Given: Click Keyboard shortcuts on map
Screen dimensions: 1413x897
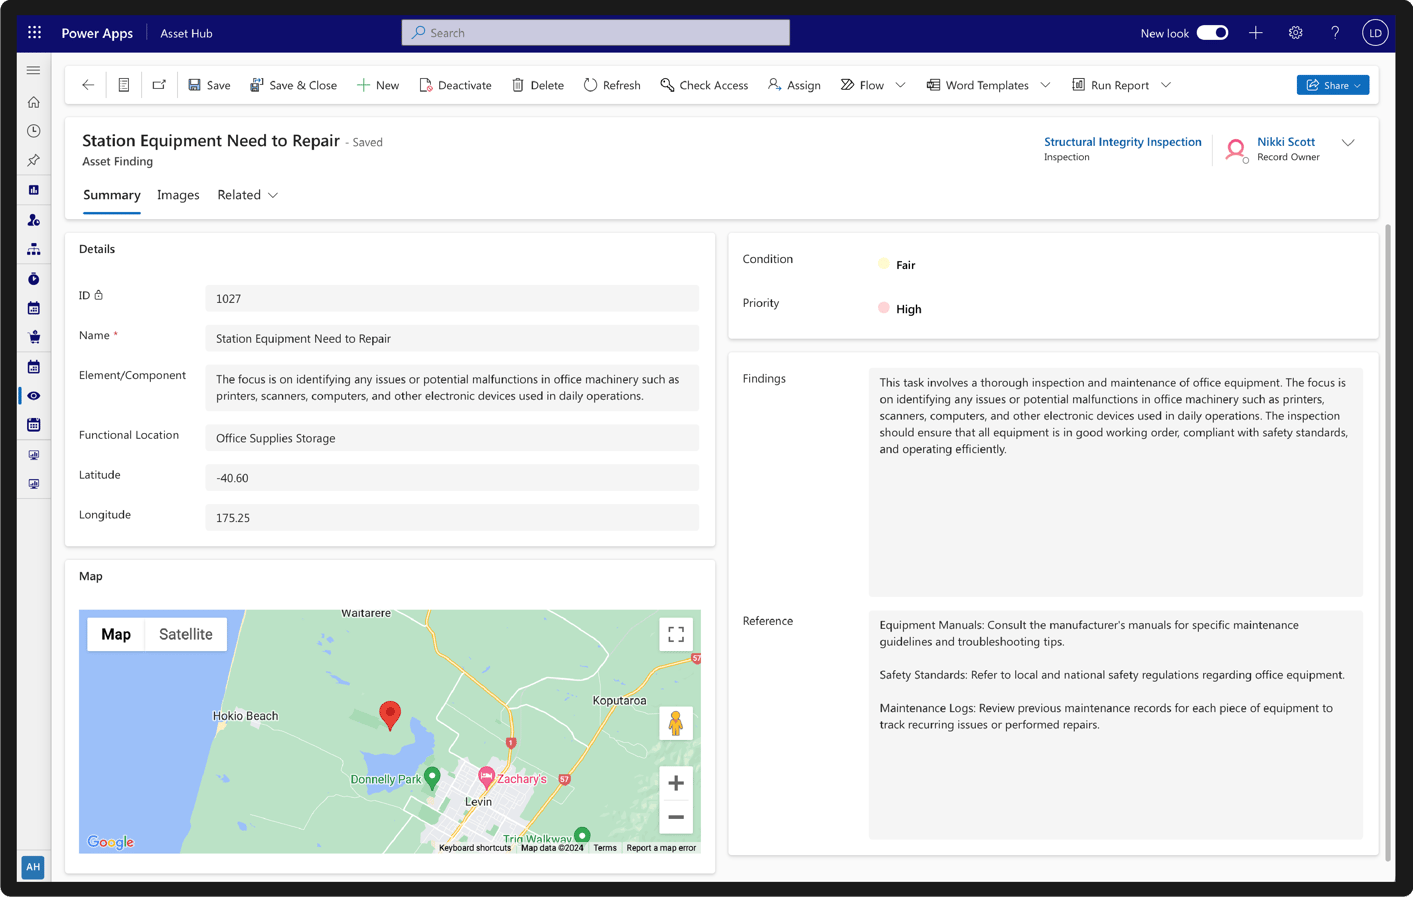Looking at the screenshot, I should (475, 848).
